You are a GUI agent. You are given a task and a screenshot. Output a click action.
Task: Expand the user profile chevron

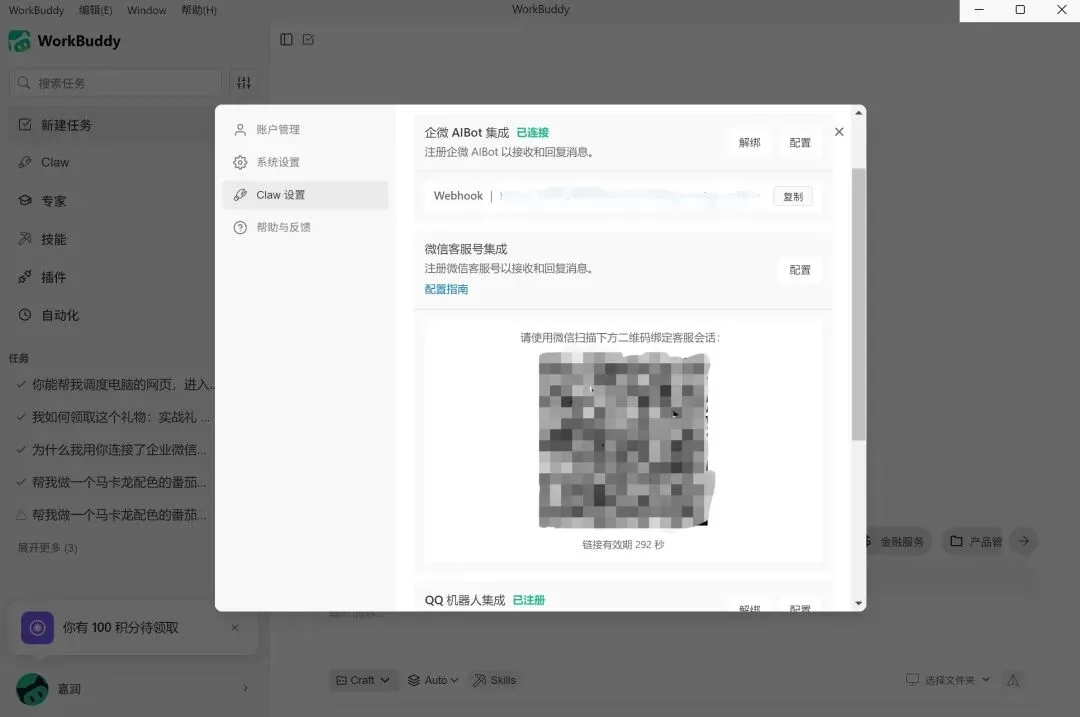[246, 688]
